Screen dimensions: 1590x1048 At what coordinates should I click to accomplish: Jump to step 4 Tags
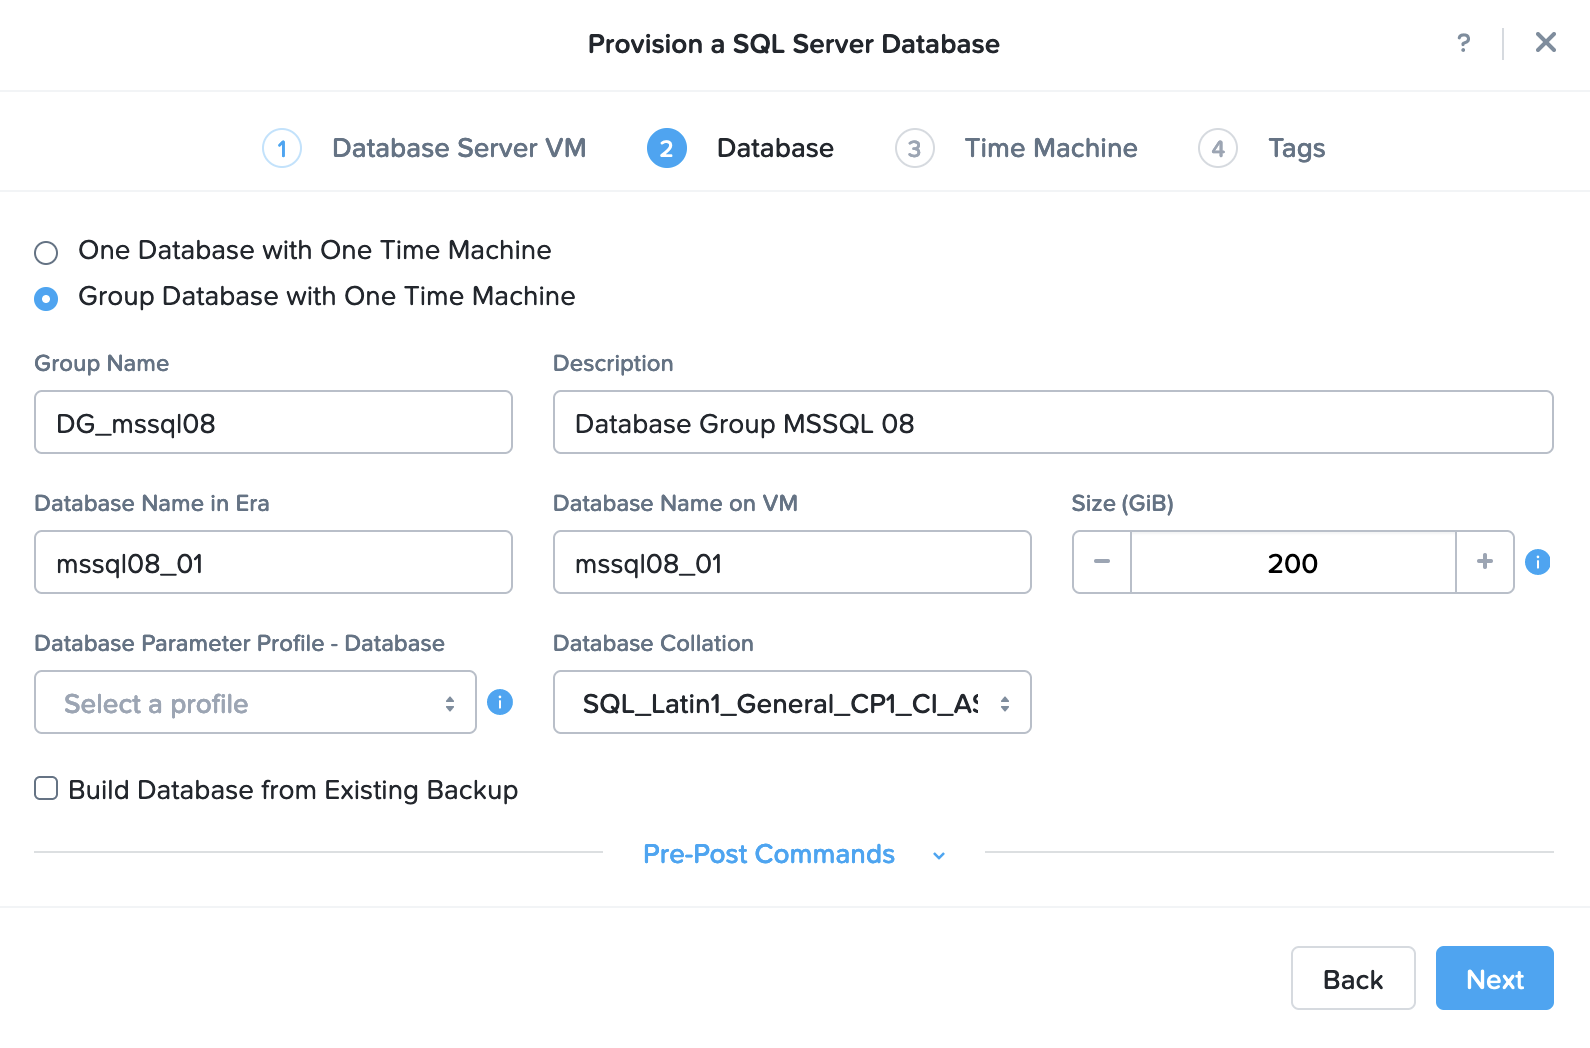tap(1262, 148)
